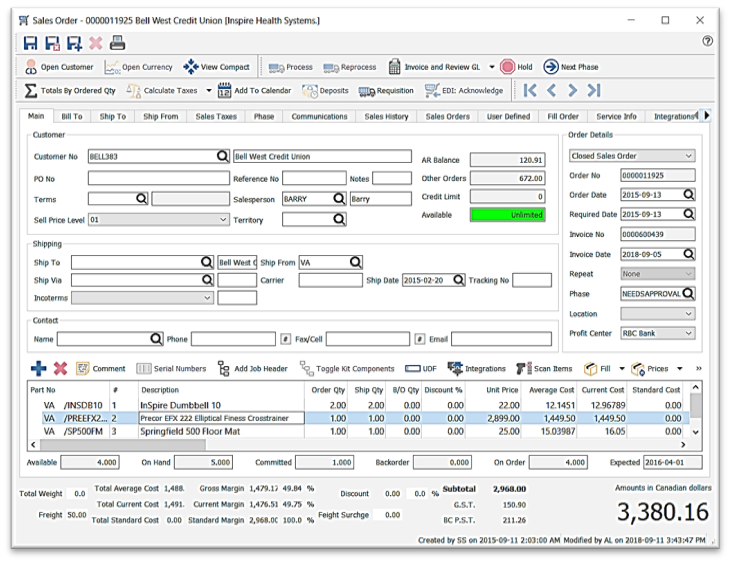Image resolution: width=731 pixels, height=563 pixels.
Task: Click the Next Phase button
Action: pos(571,67)
